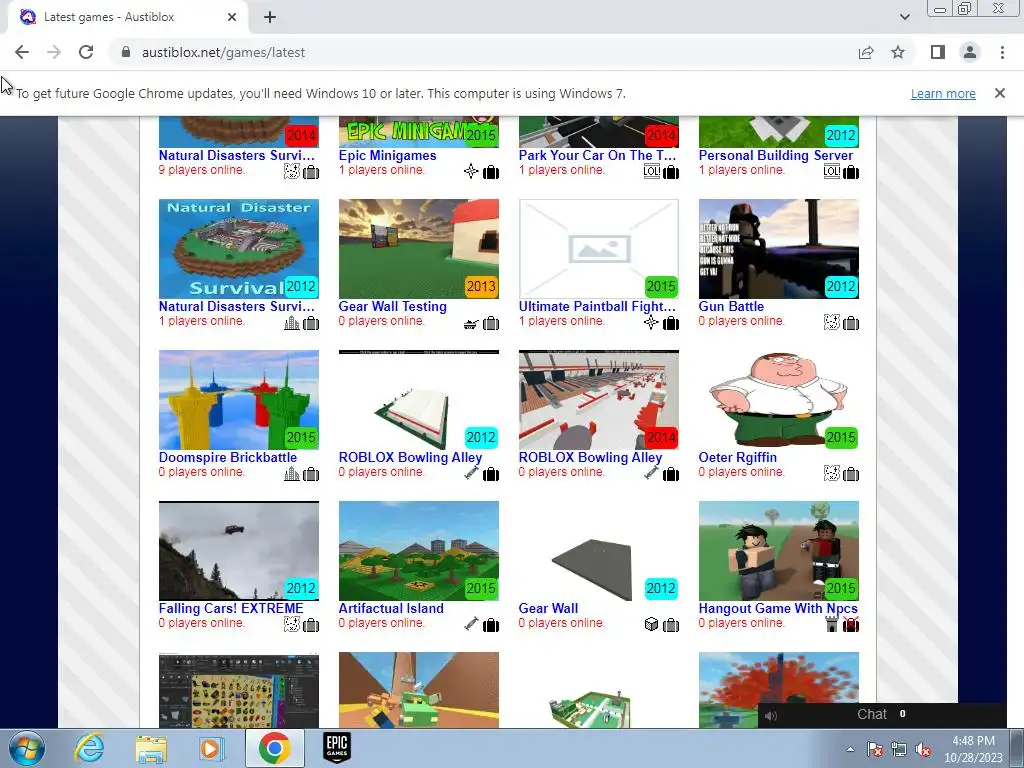Click the 2014 ROBLOX Bowling Alley thumbnail
Screen dimensions: 1024x768
[599, 400]
